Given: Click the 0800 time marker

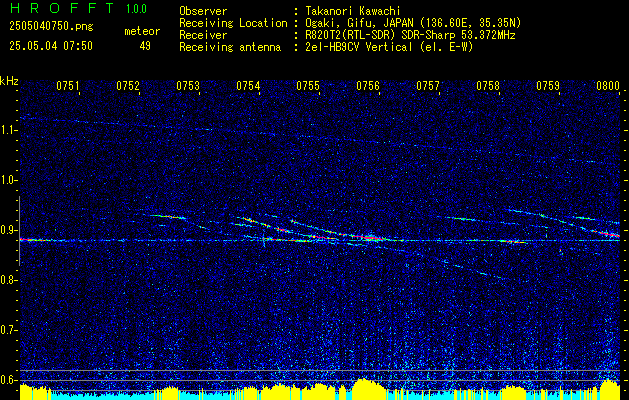Looking at the screenshot, I should (x=608, y=86).
